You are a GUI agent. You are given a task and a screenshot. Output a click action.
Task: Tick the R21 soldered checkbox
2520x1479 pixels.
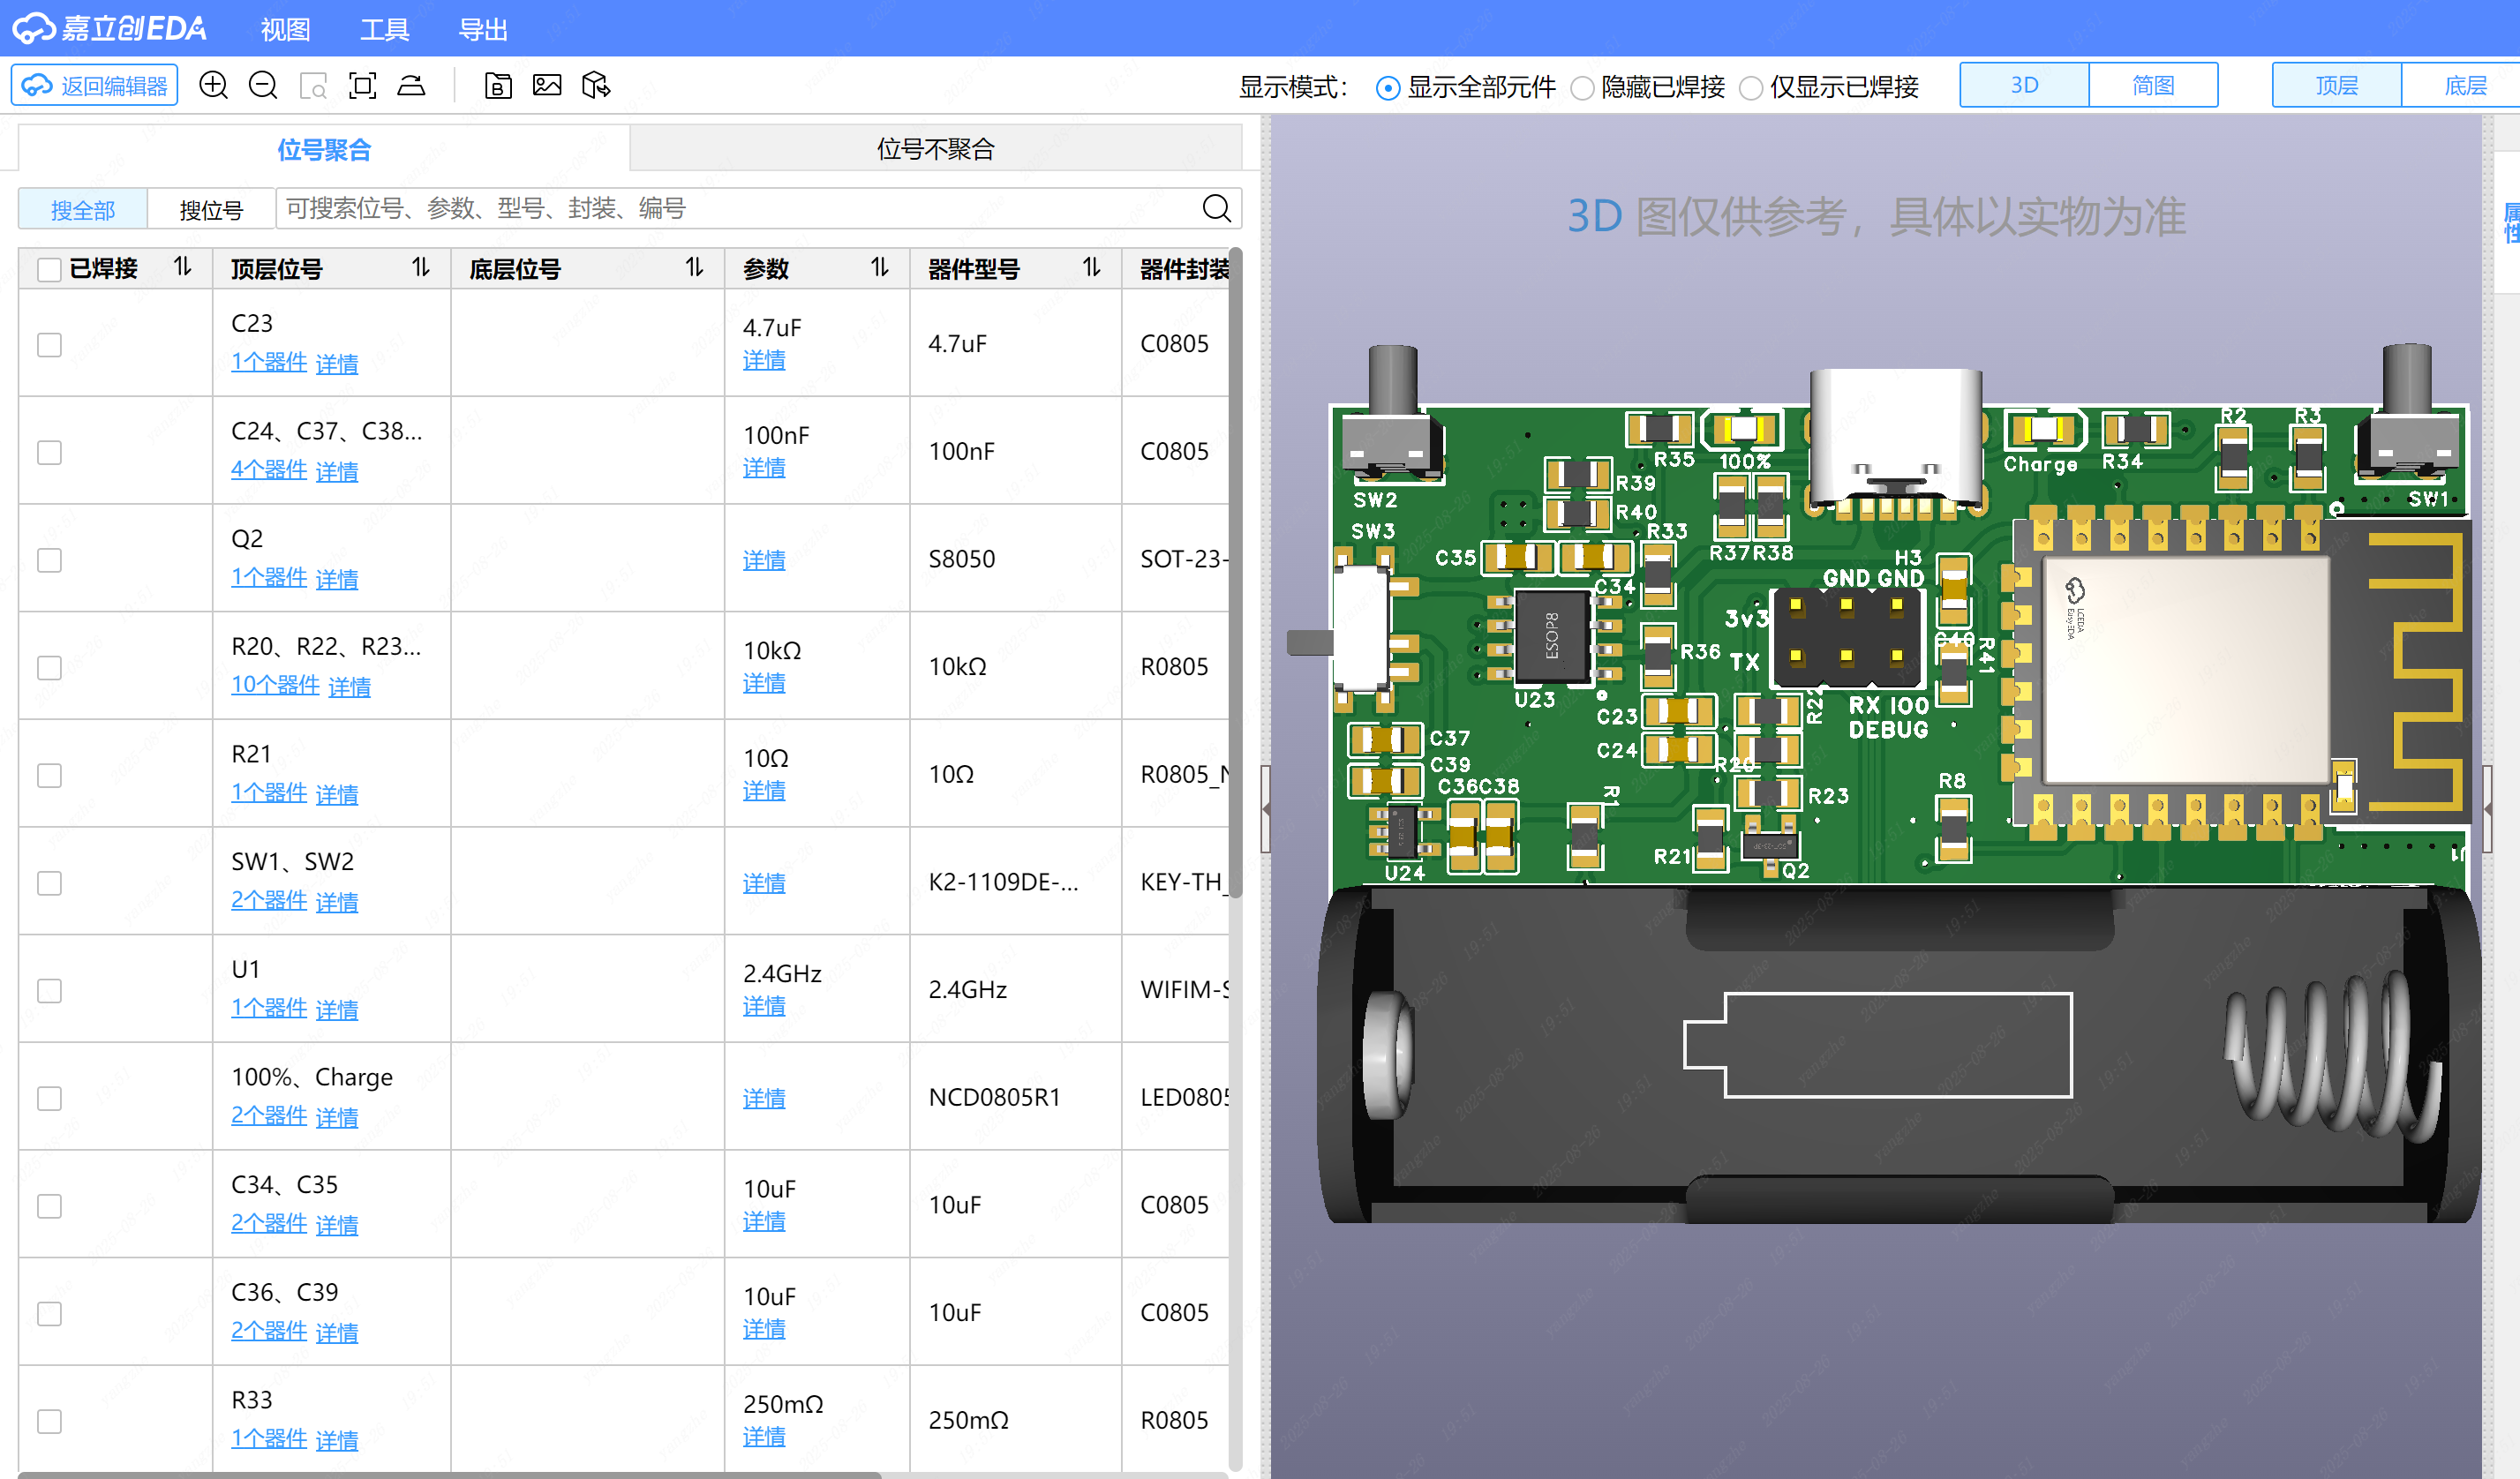pos(49,776)
